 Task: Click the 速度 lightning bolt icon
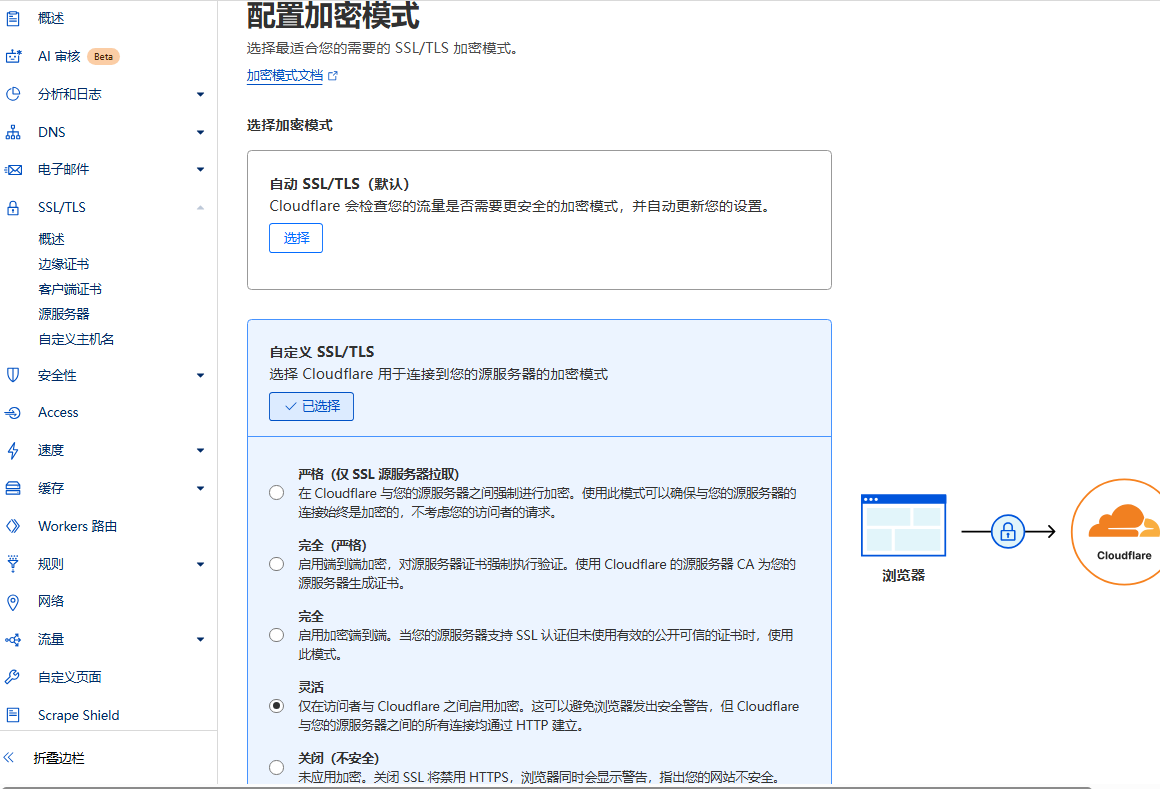pyautogui.click(x=13, y=450)
